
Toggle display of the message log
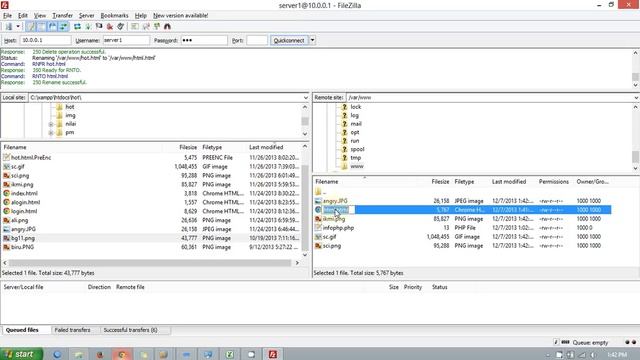tap(31, 27)
